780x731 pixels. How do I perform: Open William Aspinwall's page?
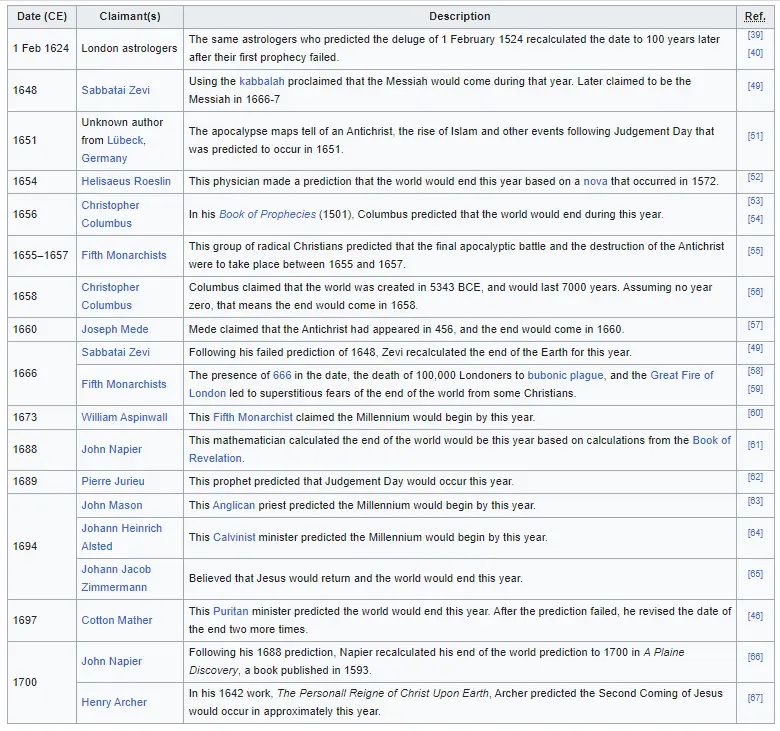click(x=124, y=416)
